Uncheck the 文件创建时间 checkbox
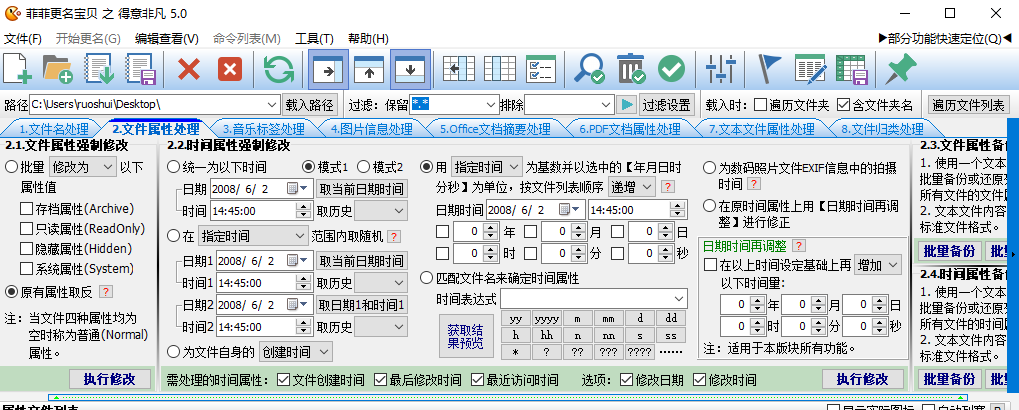The image size is (1019, 410). click(283, 379)
